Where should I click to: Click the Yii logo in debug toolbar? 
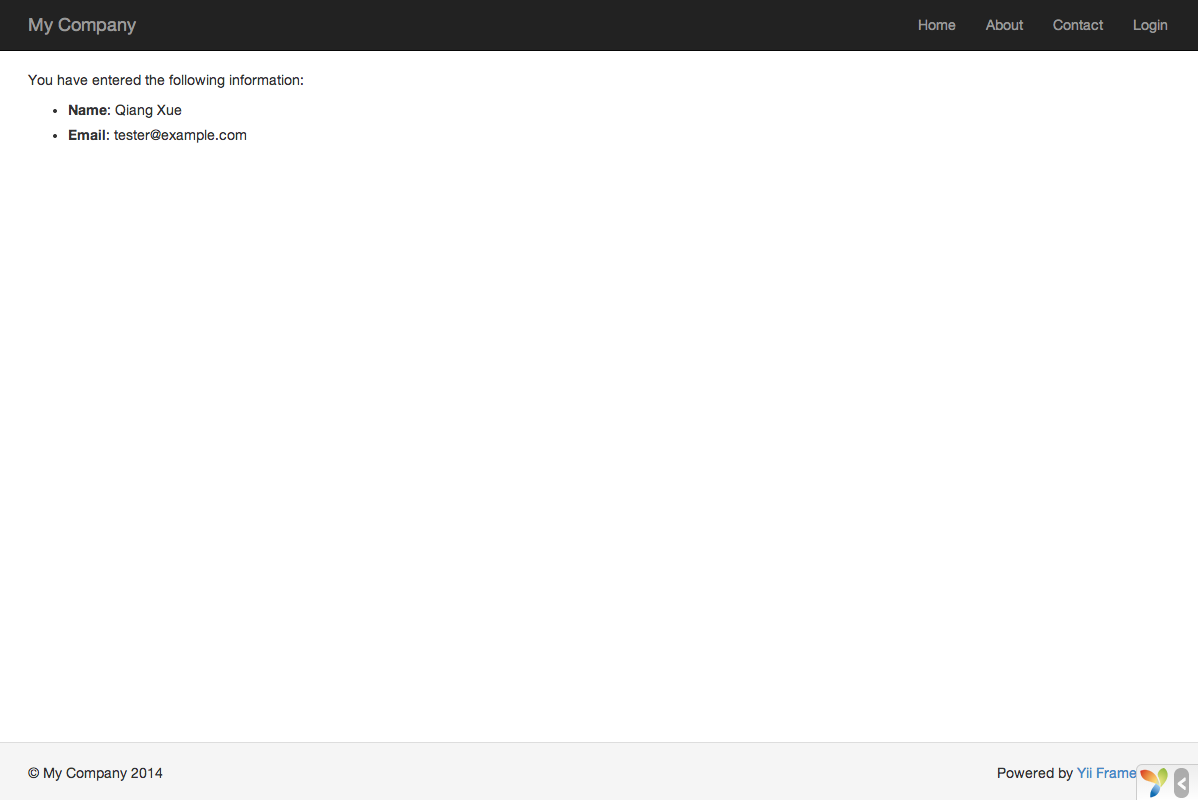(x=1153, y=782)
